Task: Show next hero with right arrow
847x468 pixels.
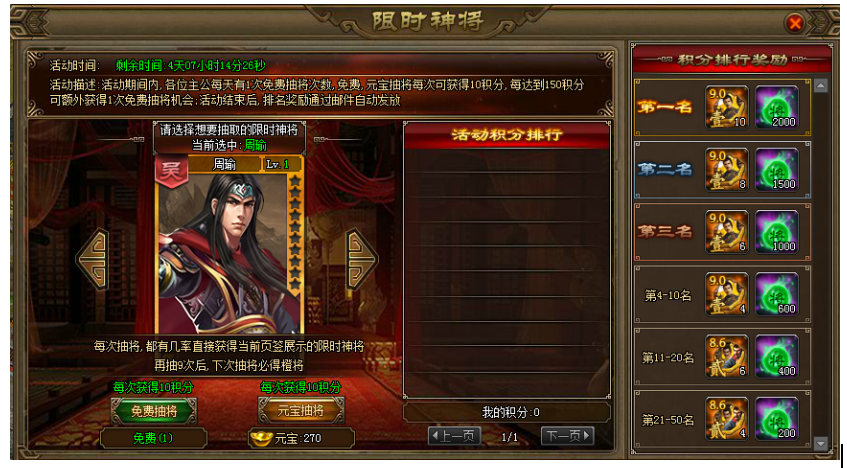Action: pos(361,259)
